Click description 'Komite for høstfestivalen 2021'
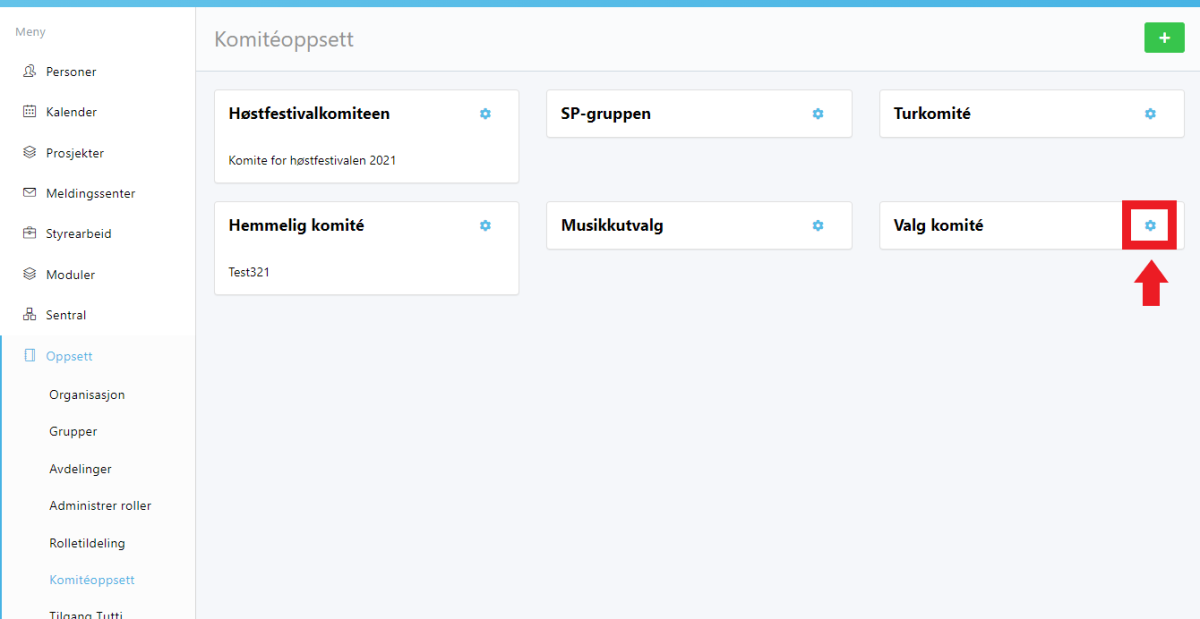This screenshot has height=619, width=1200. click(312, 160)
